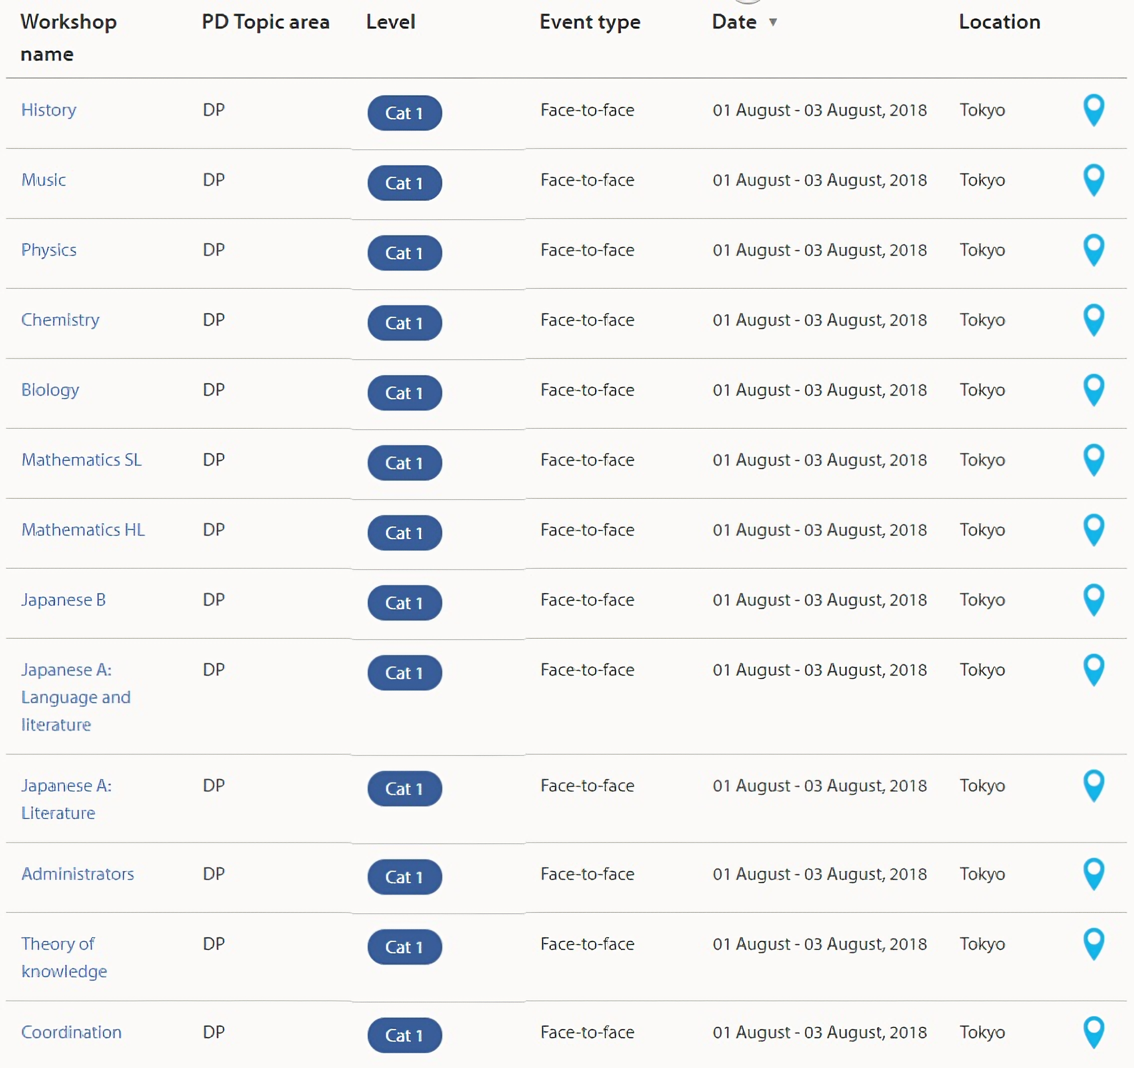Click the Level column header
Screen dimensions: 1134x1068
pos(390,22)
